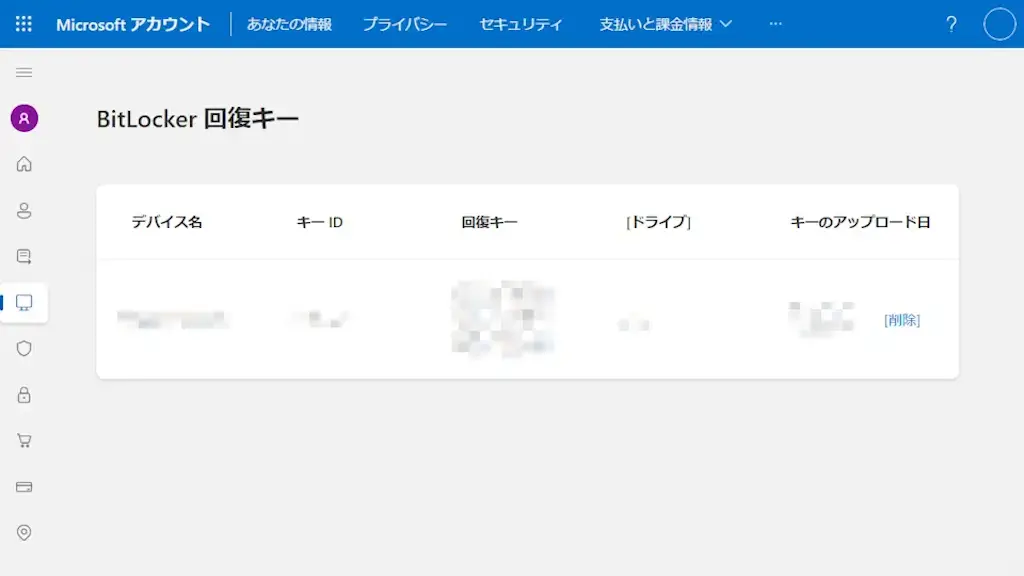The width and height of the screenshot is (1024, 576).
Task: Switch to the プライバシー tab
Action: click(x=405, y=24)
